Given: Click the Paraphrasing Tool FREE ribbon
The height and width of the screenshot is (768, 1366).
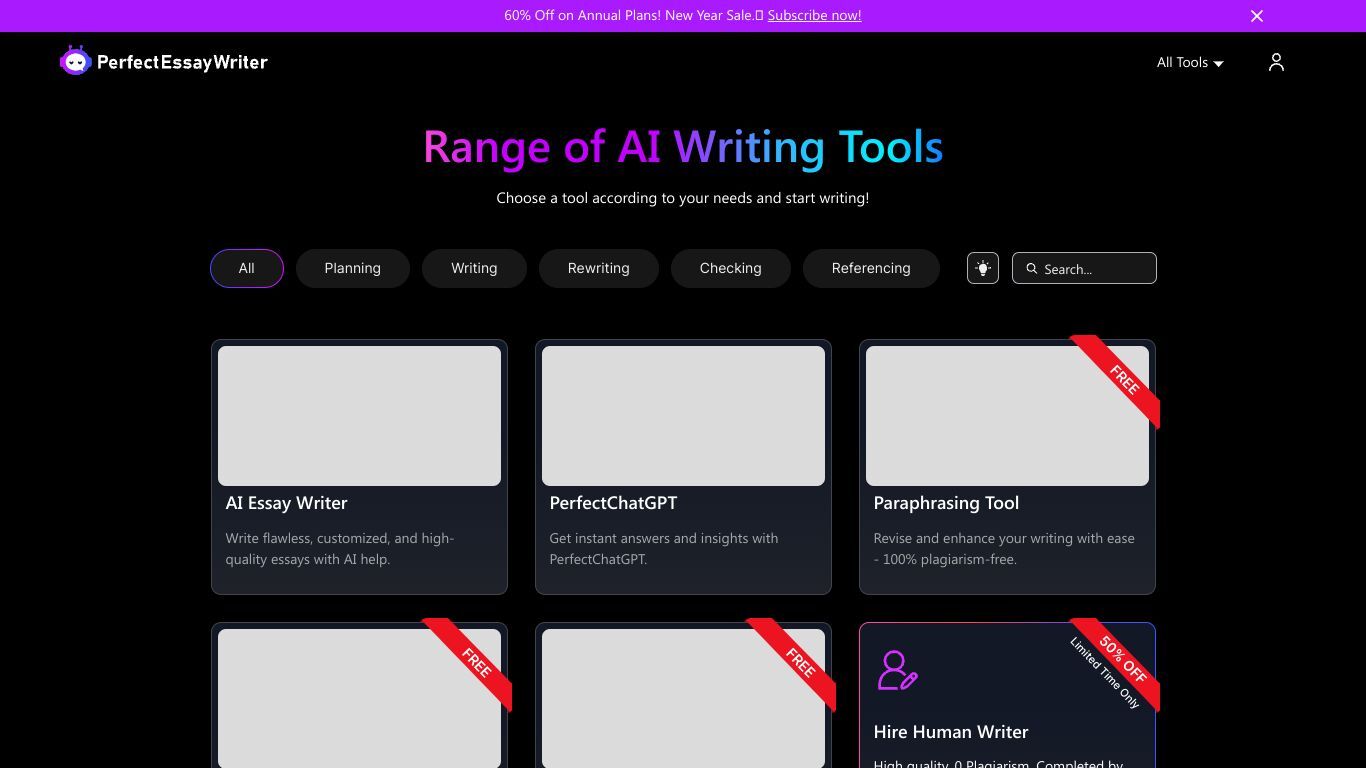Looking at the screenshot, I should (1122, 380).
